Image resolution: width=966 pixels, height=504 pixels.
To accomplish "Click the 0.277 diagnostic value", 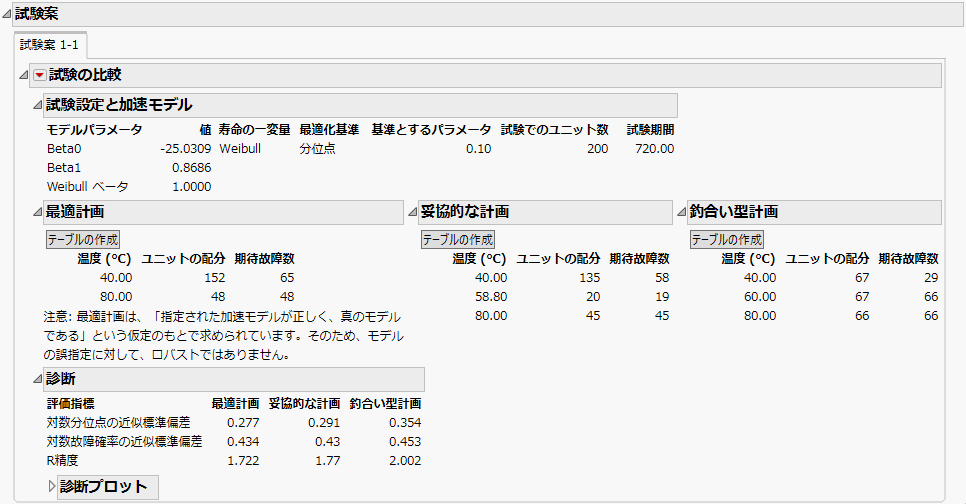I will click(243, 423).
